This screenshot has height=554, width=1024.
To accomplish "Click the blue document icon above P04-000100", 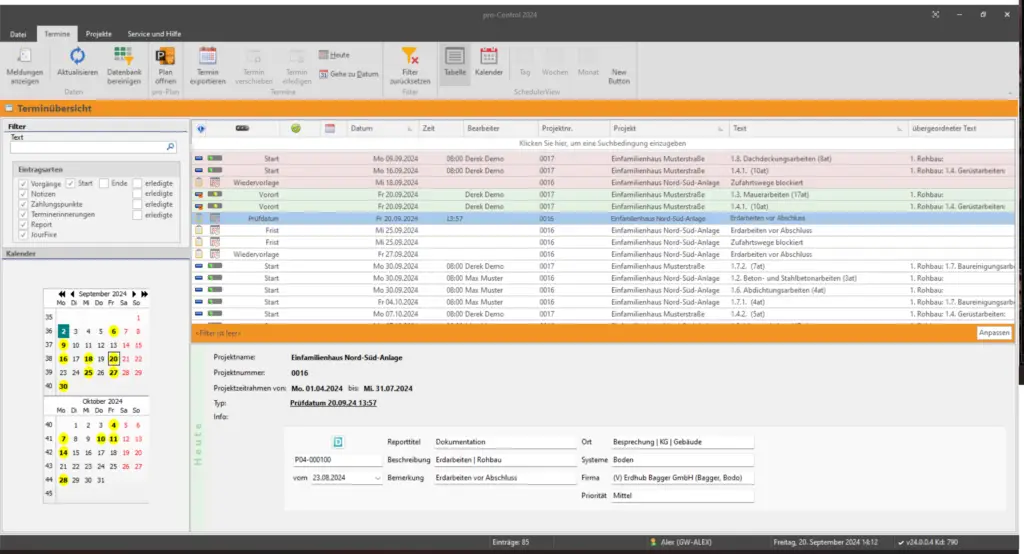I will point(338,442).
